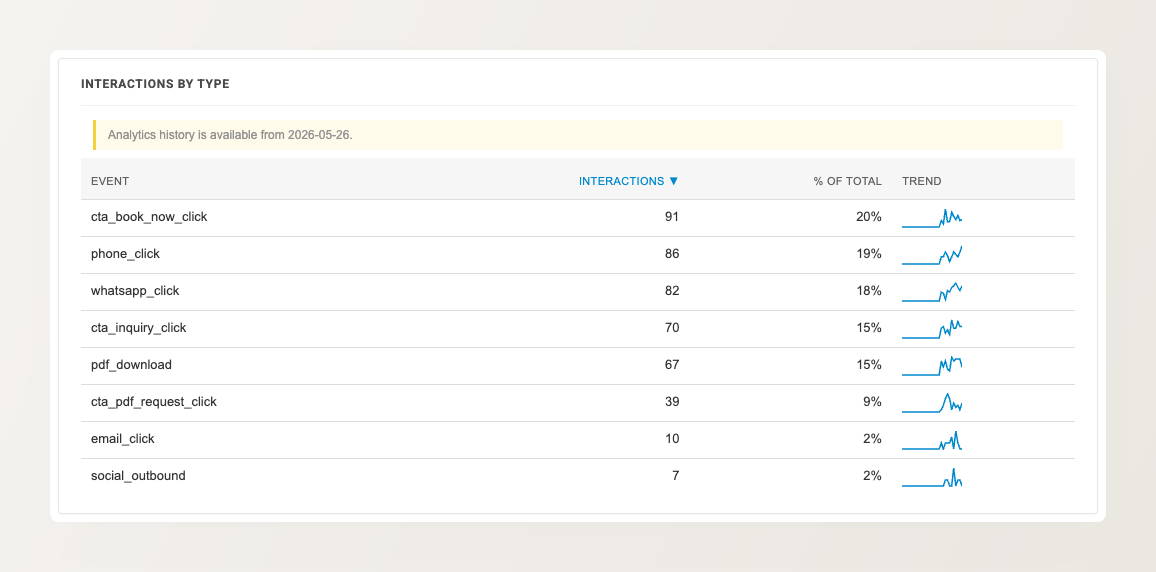The image size is (1156, 572).
Task: Click the whatsapp_click event name
Action: point(135,290)
